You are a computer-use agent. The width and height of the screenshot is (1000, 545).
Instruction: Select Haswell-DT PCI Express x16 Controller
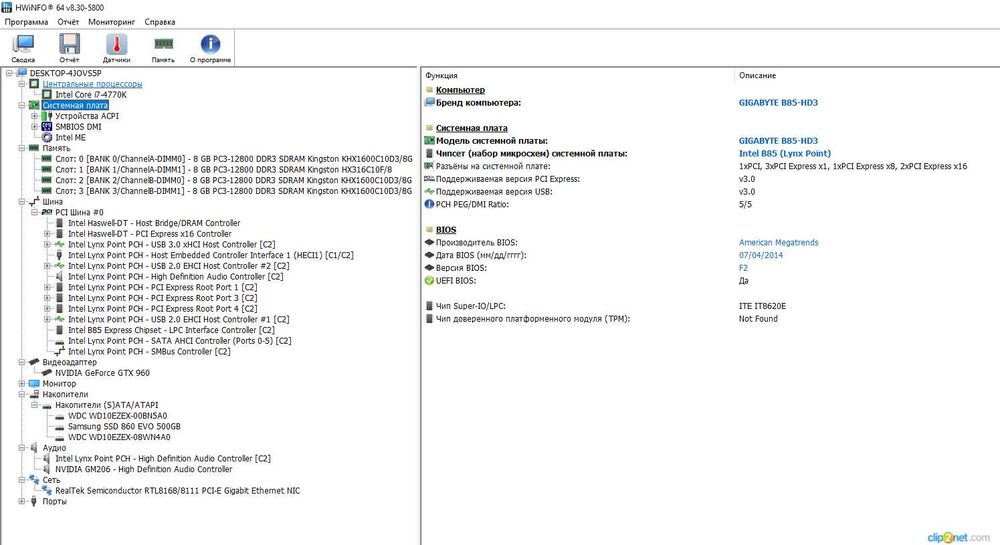149,234
